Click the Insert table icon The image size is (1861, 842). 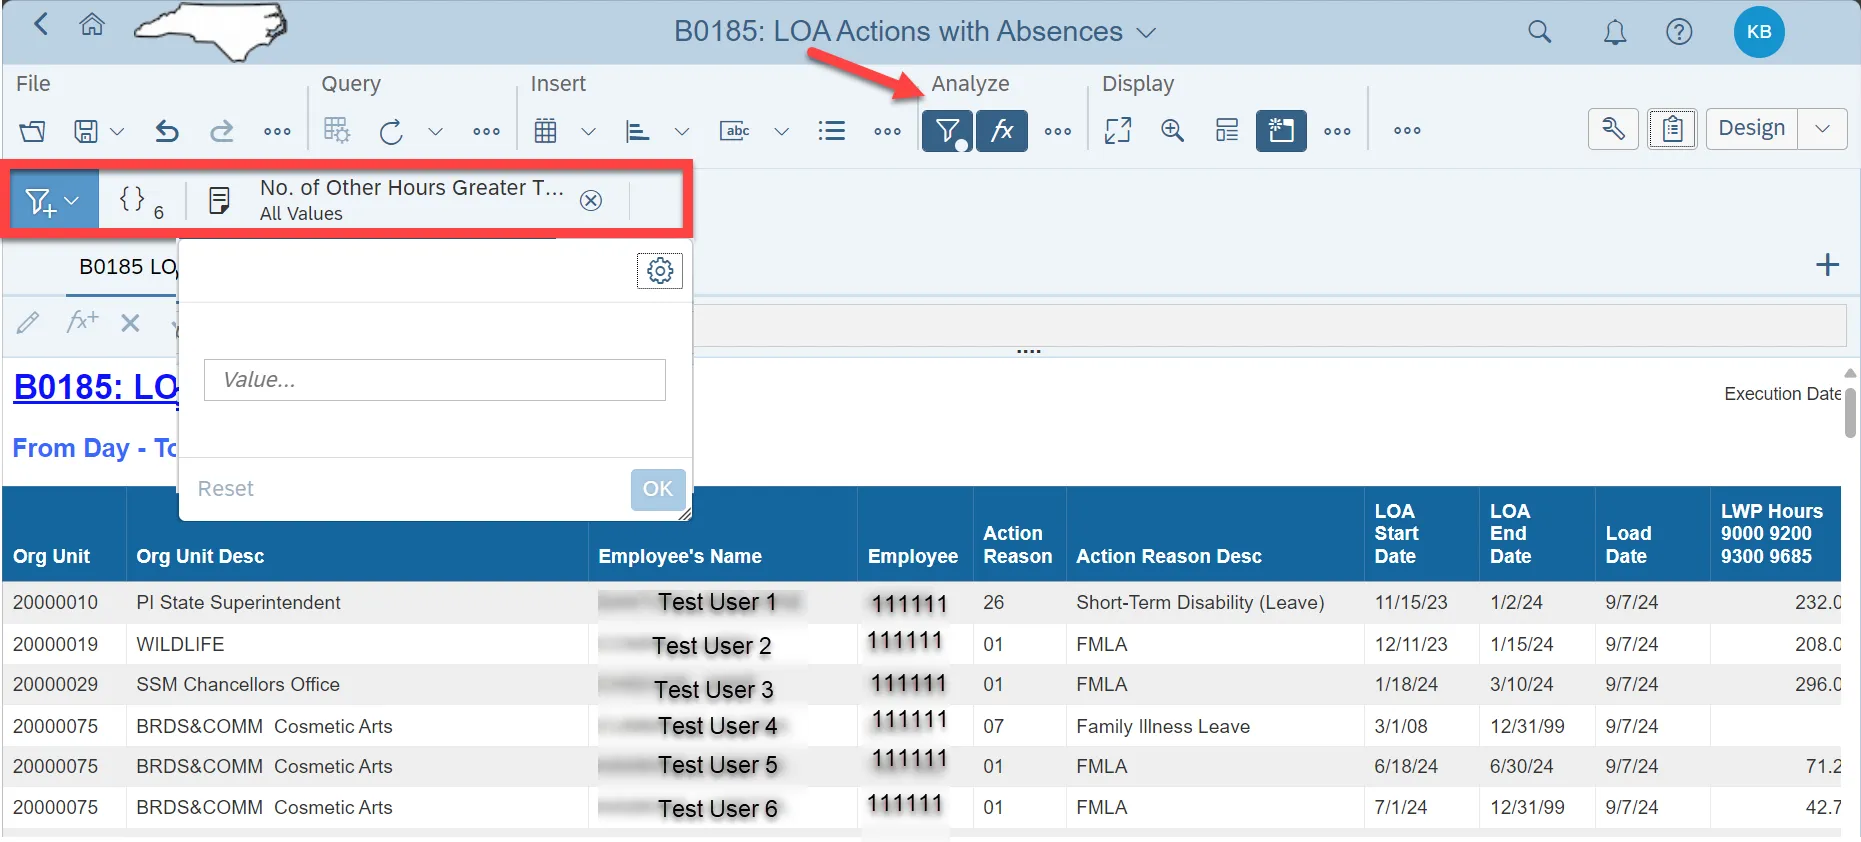click(545, 131)
